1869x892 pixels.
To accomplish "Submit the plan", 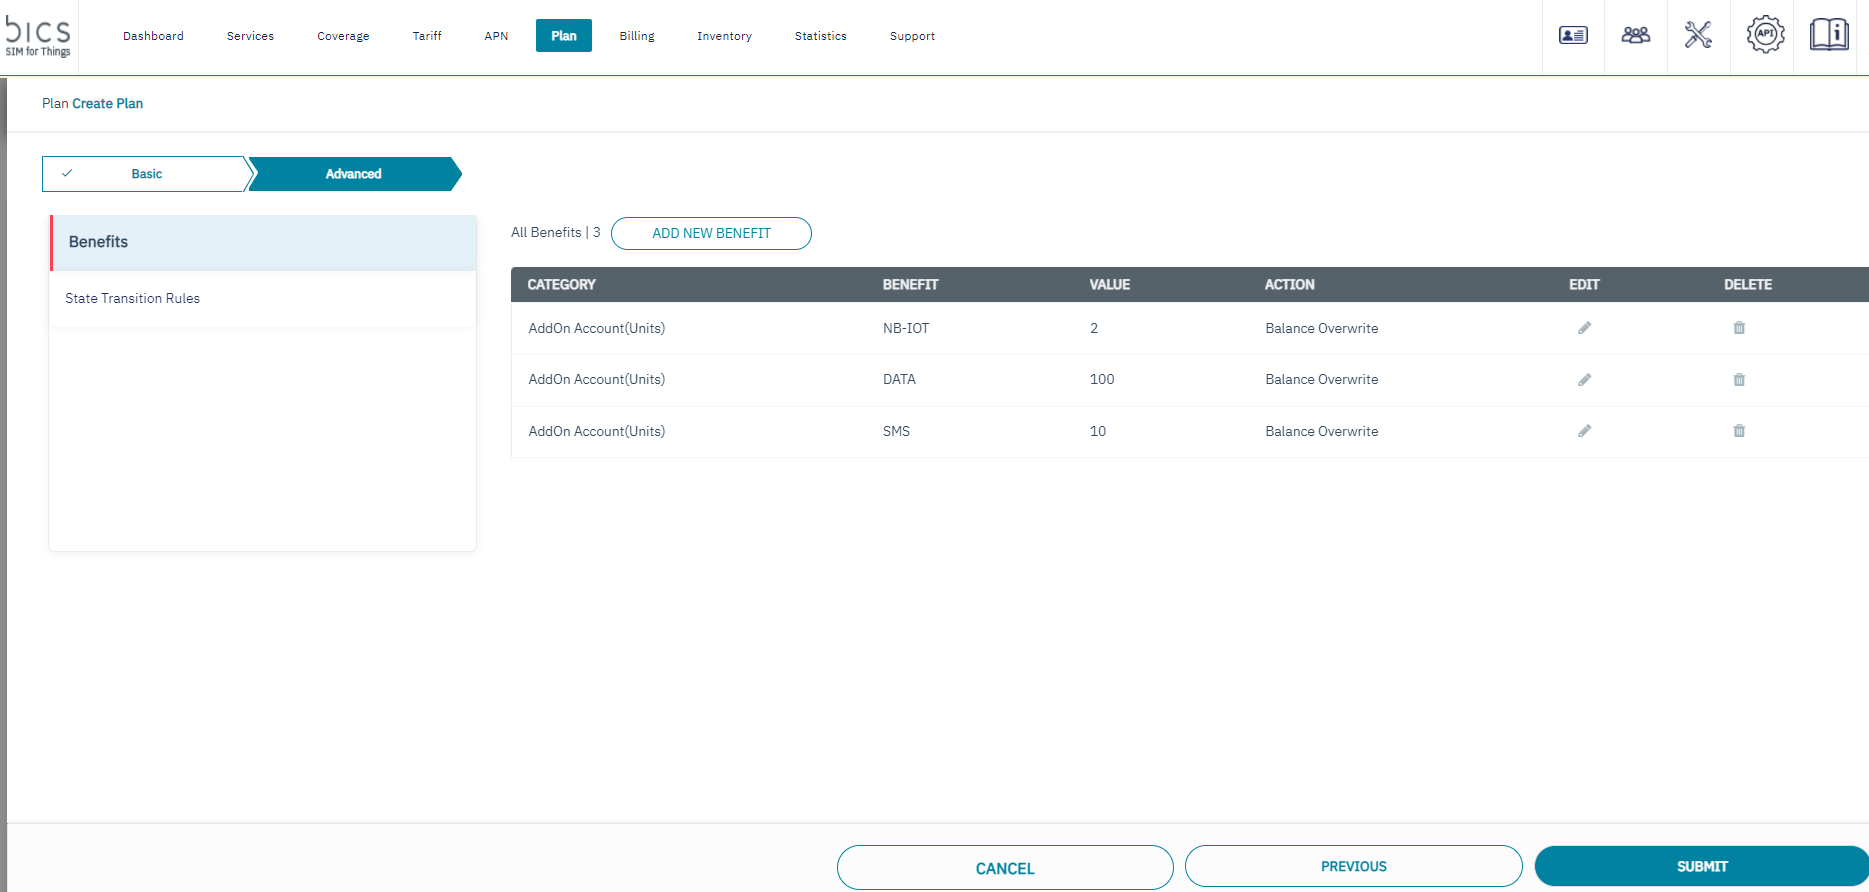I will click(x=1701, y=866).
